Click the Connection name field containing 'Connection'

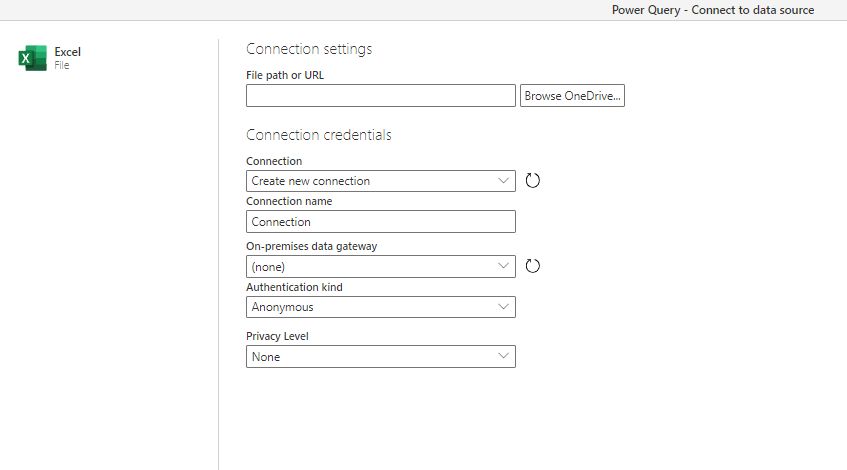click(x=380, y=222)
